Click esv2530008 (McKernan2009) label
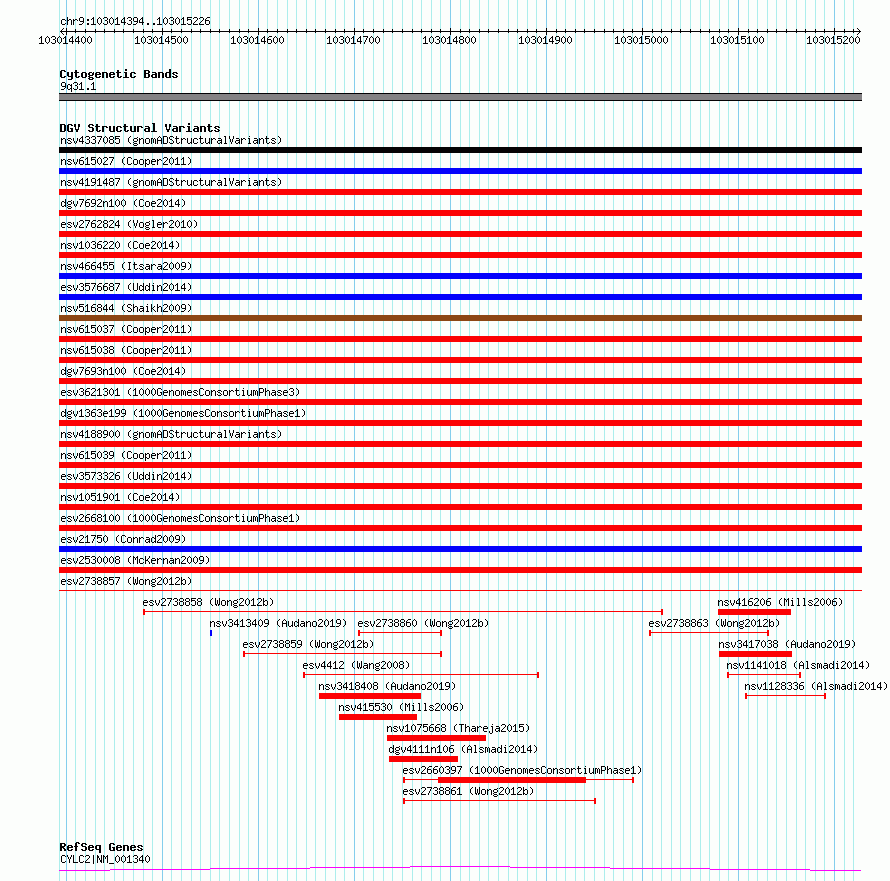The image size is (890, 881). click(135, 560)
